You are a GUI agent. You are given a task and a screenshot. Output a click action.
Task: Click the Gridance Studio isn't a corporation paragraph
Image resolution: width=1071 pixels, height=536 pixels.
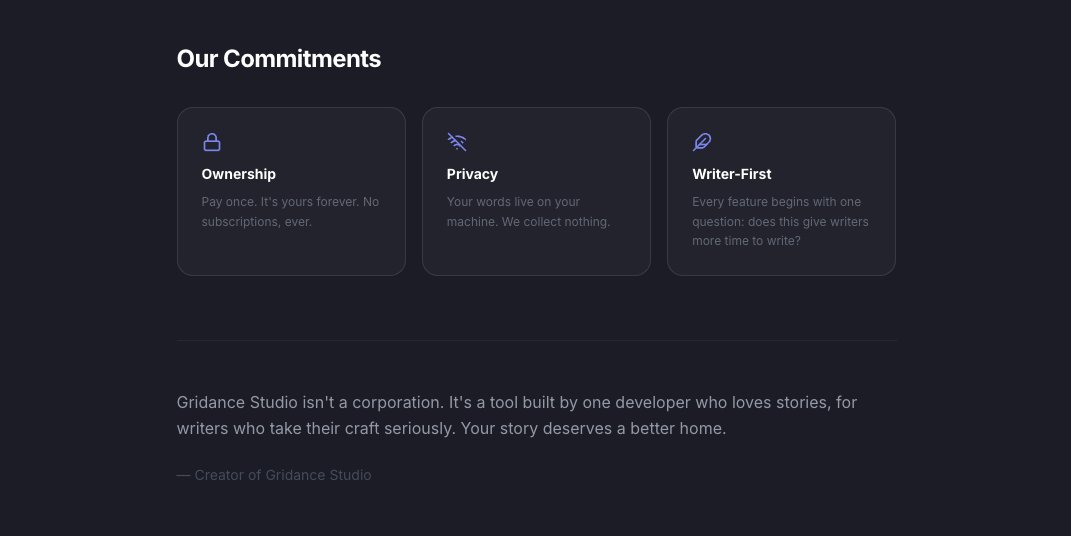517,415
